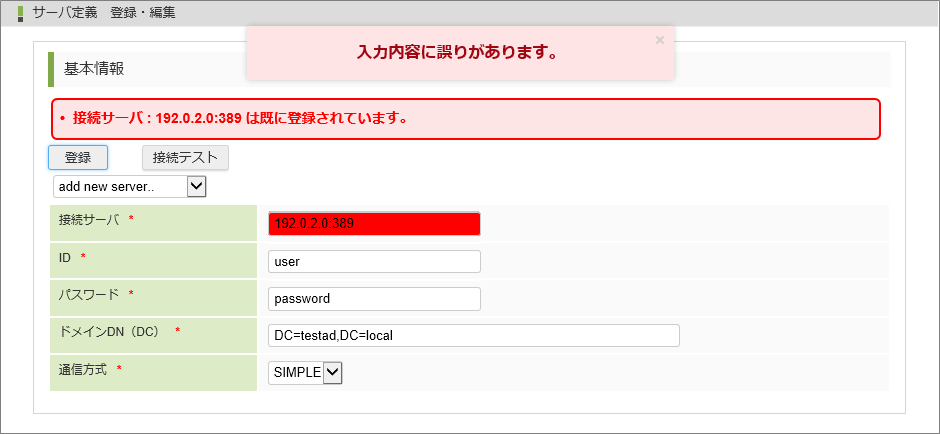Screen dimensions: 940x434
Task: Click the サーバ定義 登録・編集 page title
Action: 104,13
